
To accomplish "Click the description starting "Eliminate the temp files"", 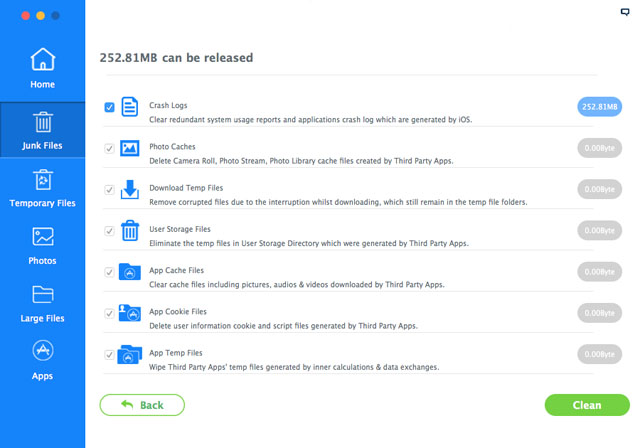I will (309, 243).
